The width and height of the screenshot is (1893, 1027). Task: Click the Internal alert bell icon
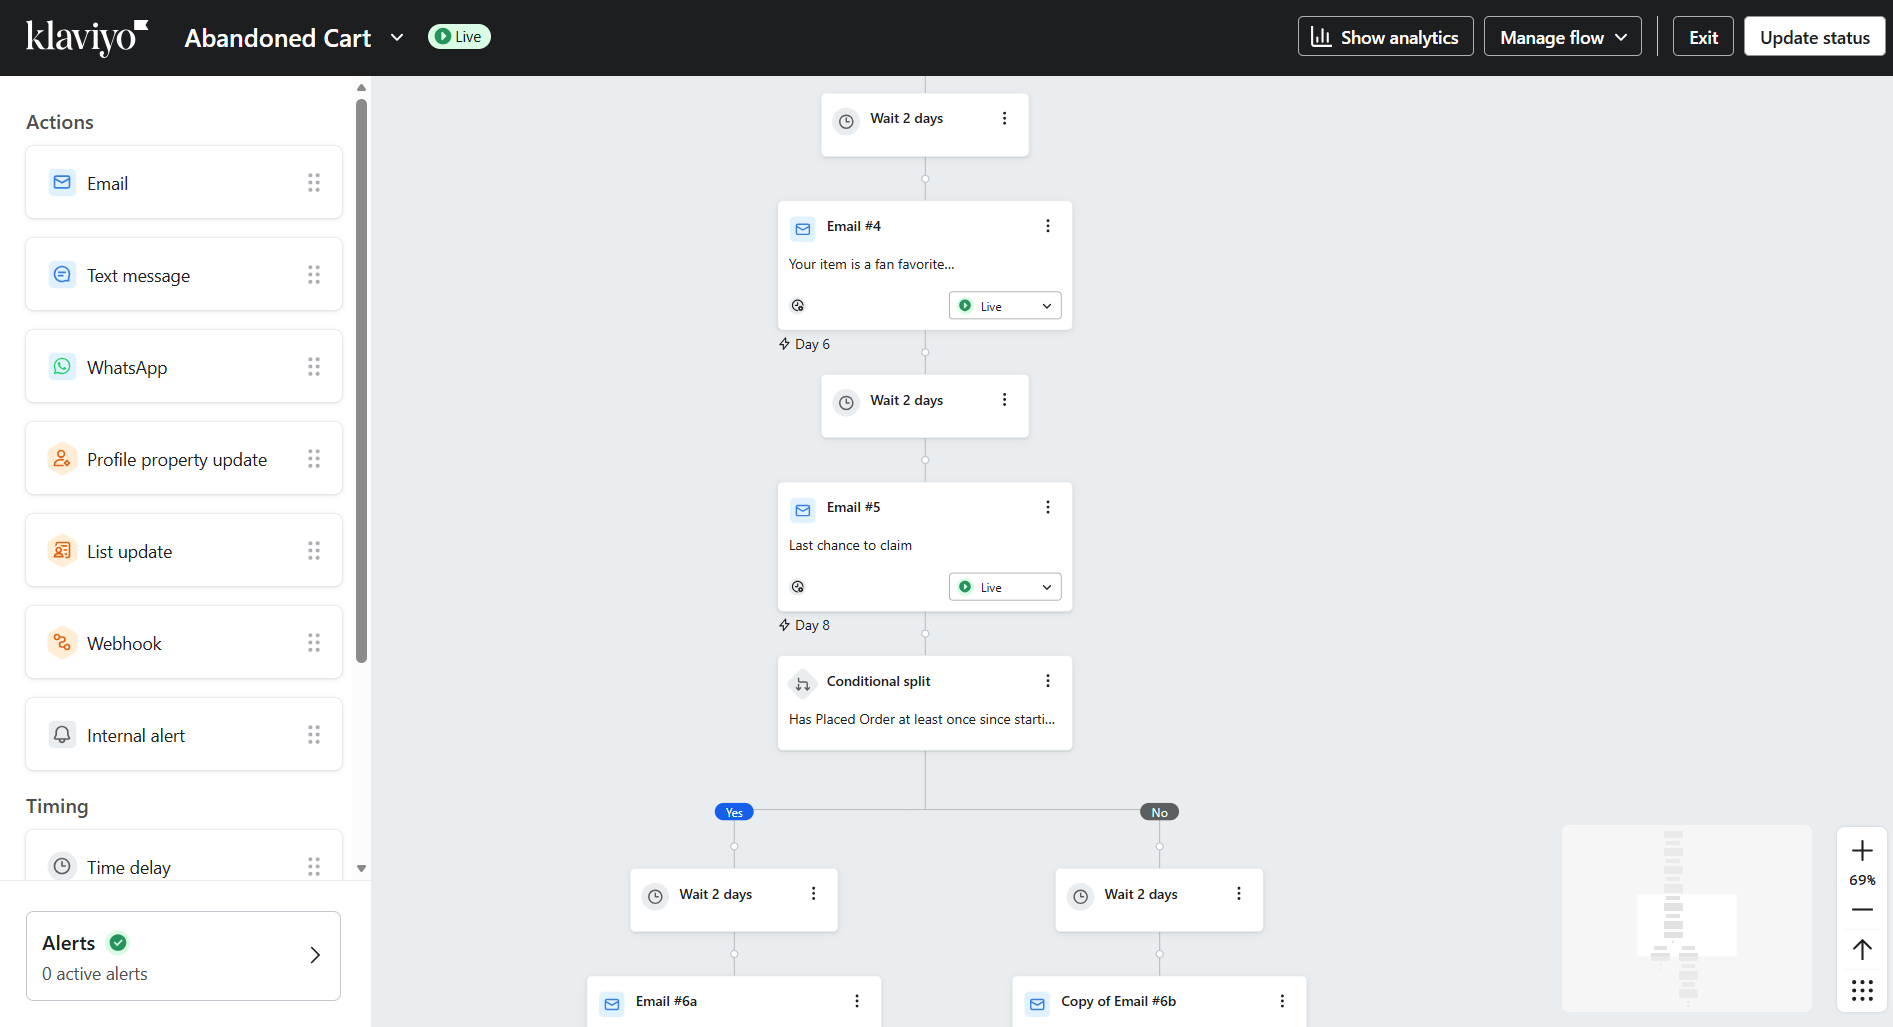61,734
